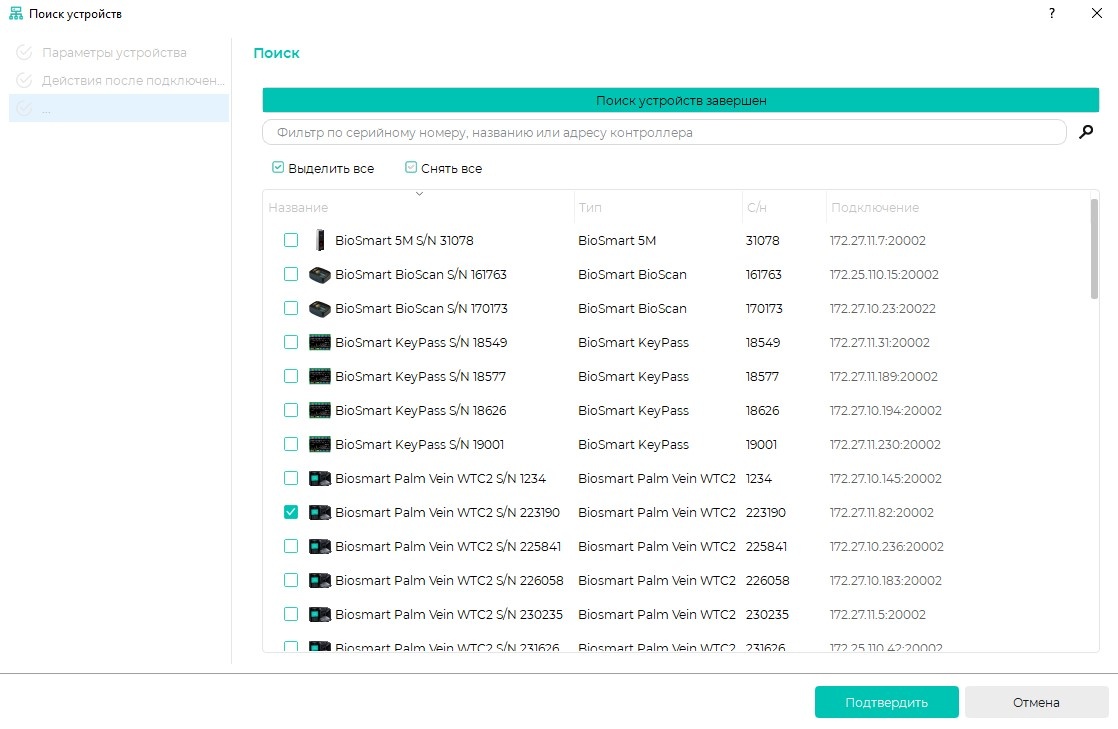Click the address 172.27.11.31:20002

pos(880,342)
